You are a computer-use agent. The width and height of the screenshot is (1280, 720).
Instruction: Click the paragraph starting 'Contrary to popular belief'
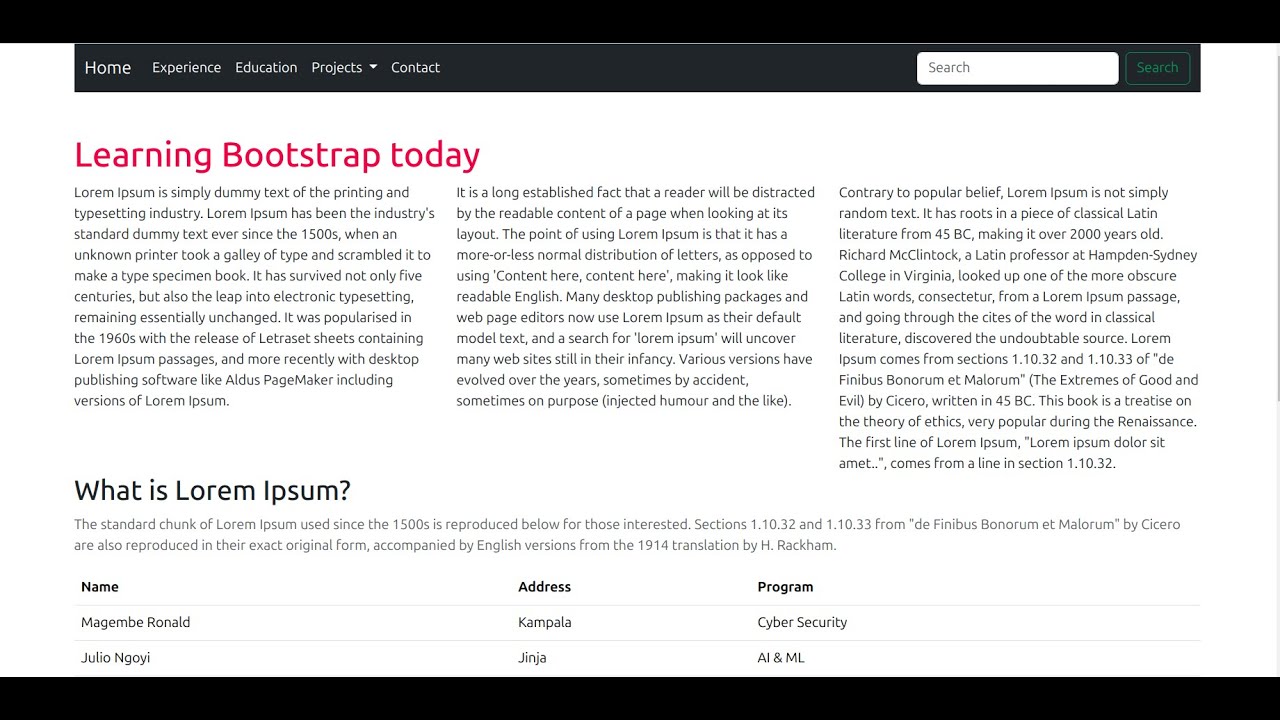1019,328
